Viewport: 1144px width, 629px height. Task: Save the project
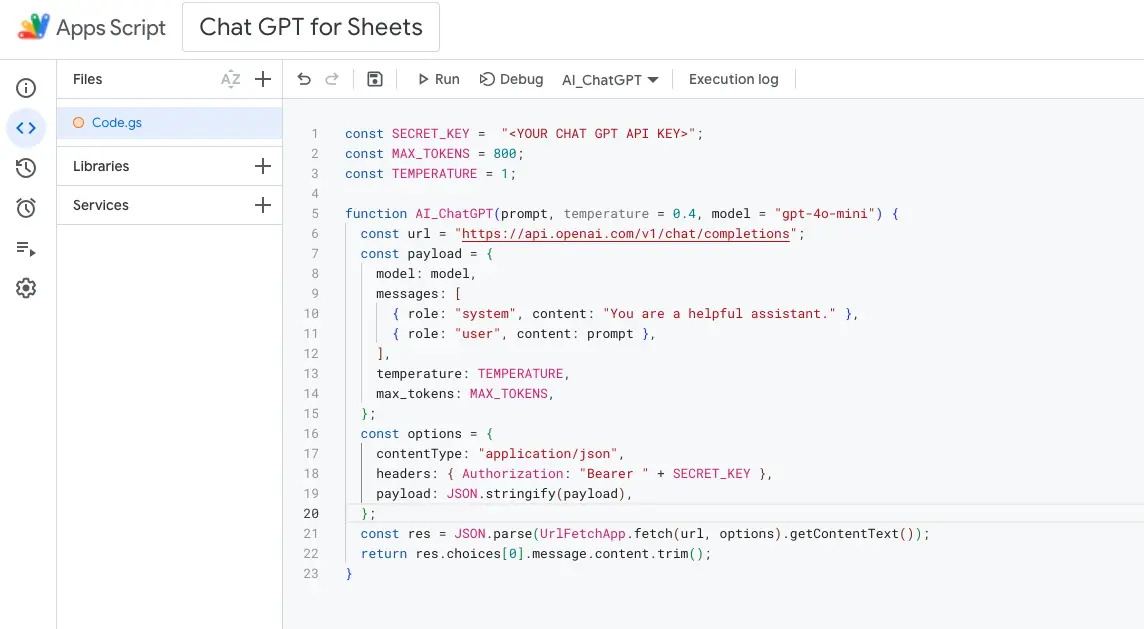[374, 78]
